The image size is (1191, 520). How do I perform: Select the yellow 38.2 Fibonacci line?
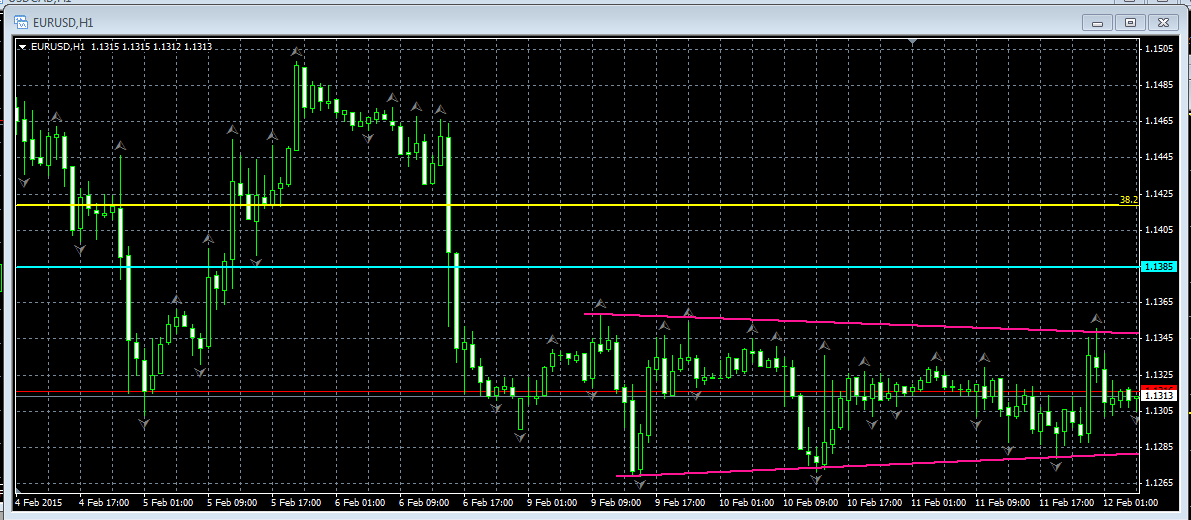point(600,205)
